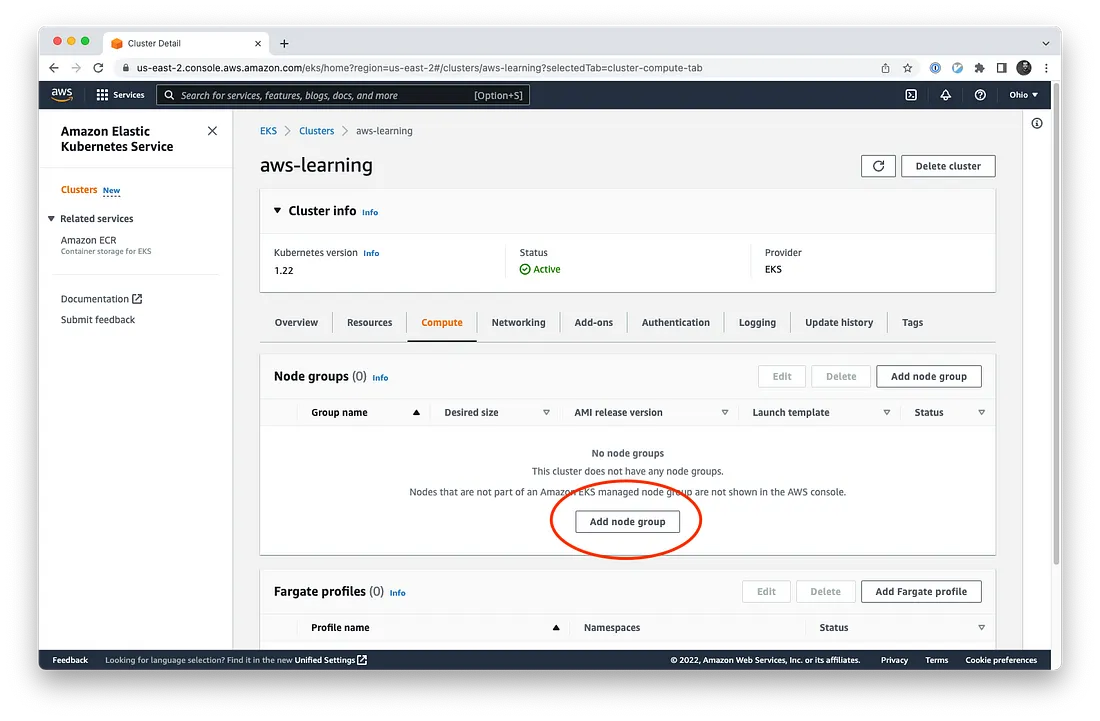This screenshot has width=1100, height=721.
Task: Open the Logging tab
Action: [757, 323]
